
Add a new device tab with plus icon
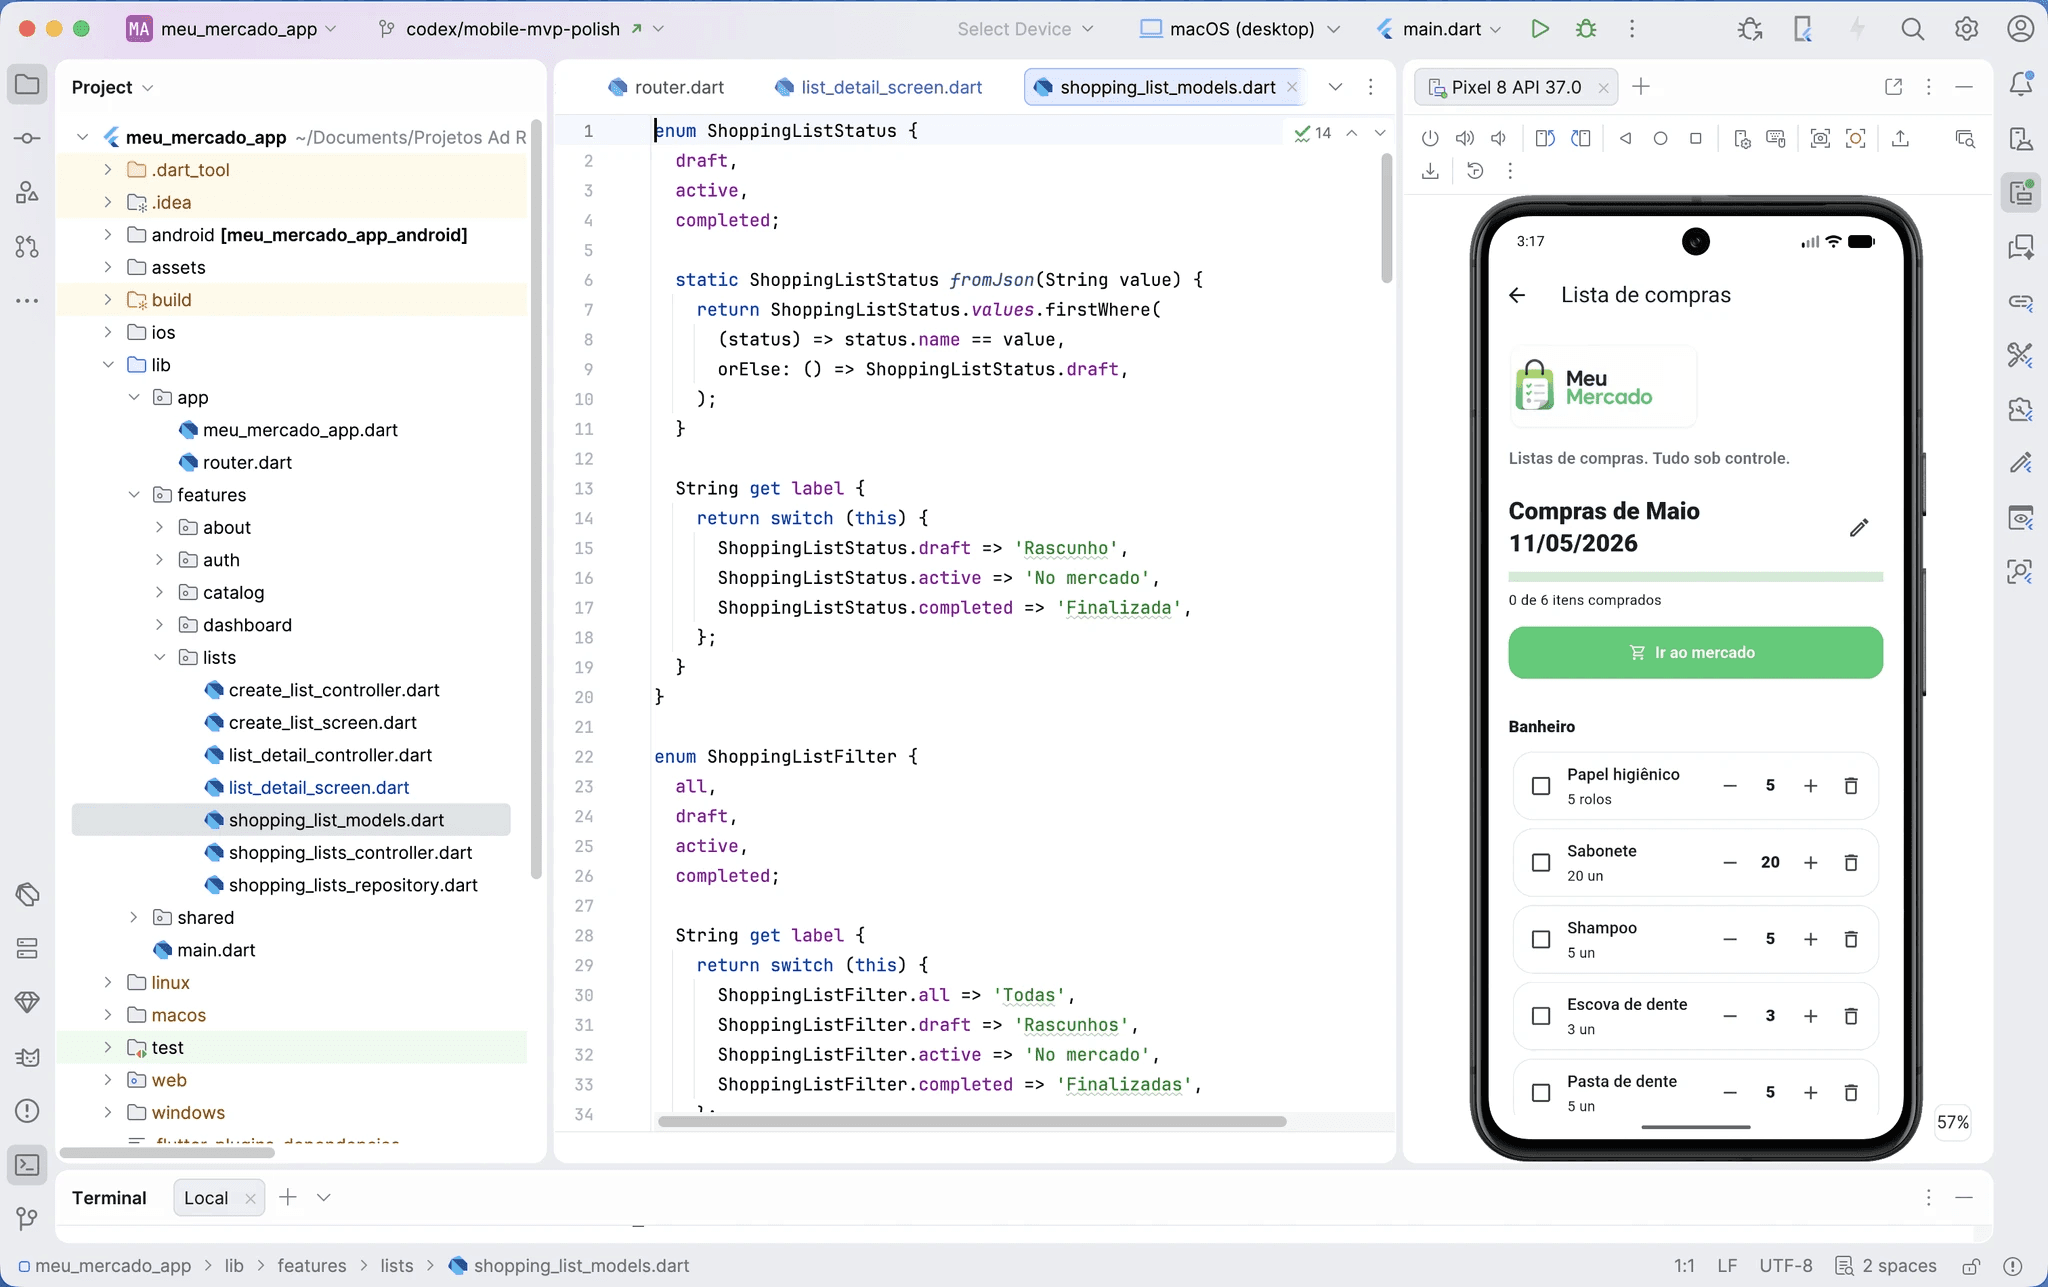(x=1641, y=87)
